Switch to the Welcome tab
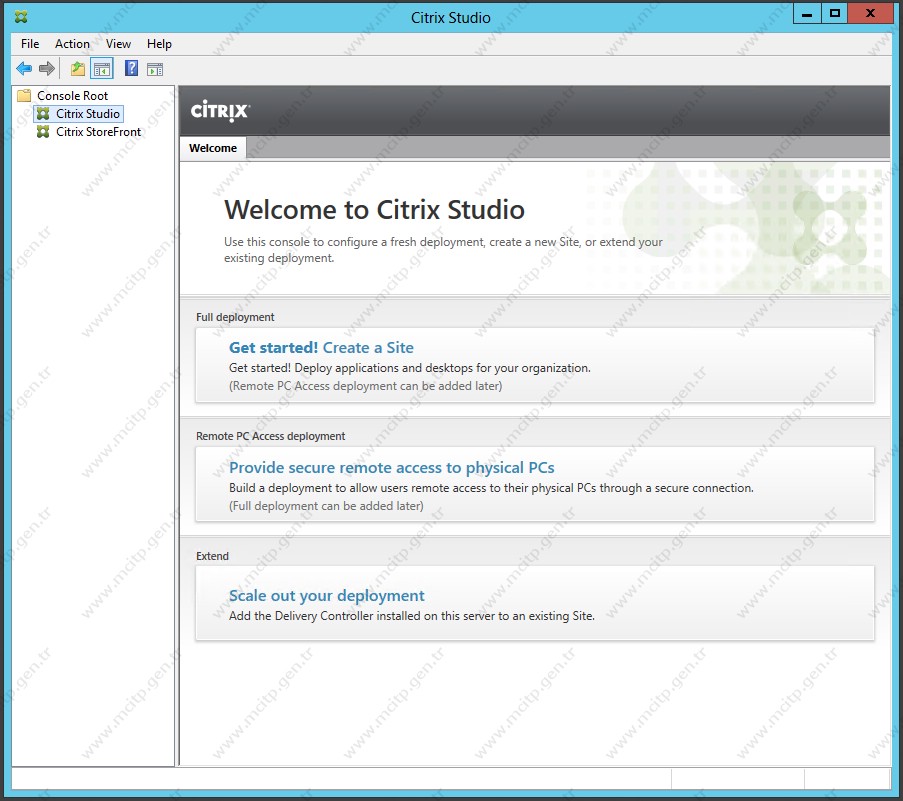Viewport: 903px width, 801px height. click(x=213, y=148)
